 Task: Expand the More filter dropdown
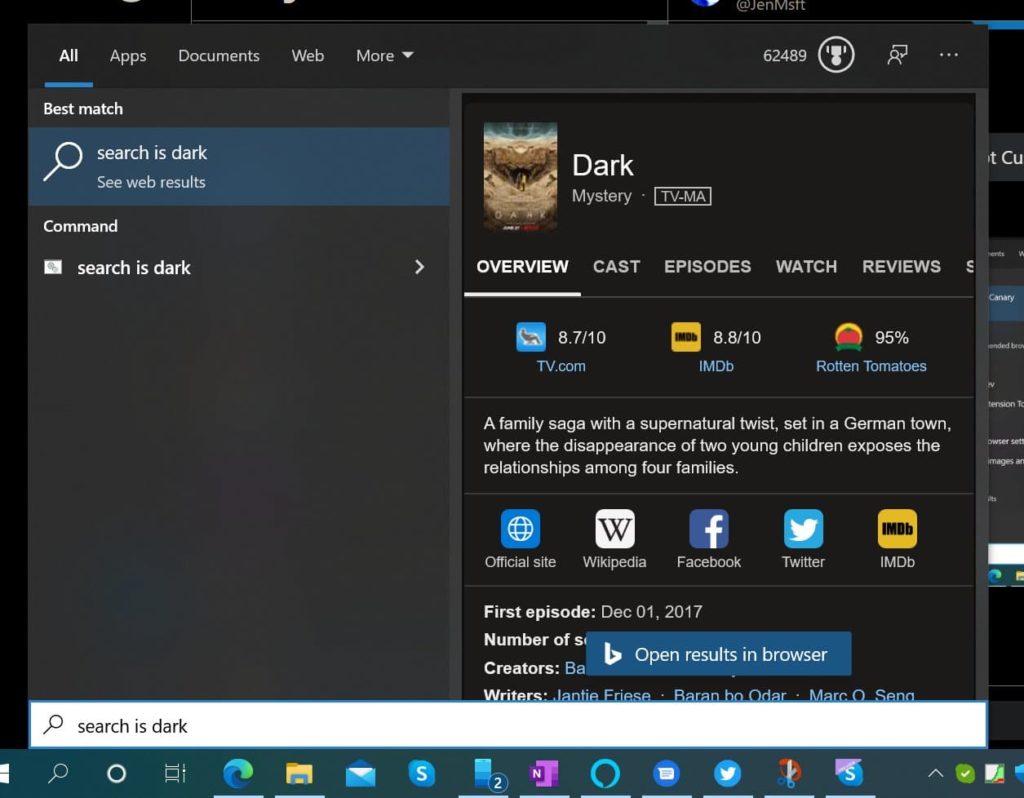click(x=384, y=56)
